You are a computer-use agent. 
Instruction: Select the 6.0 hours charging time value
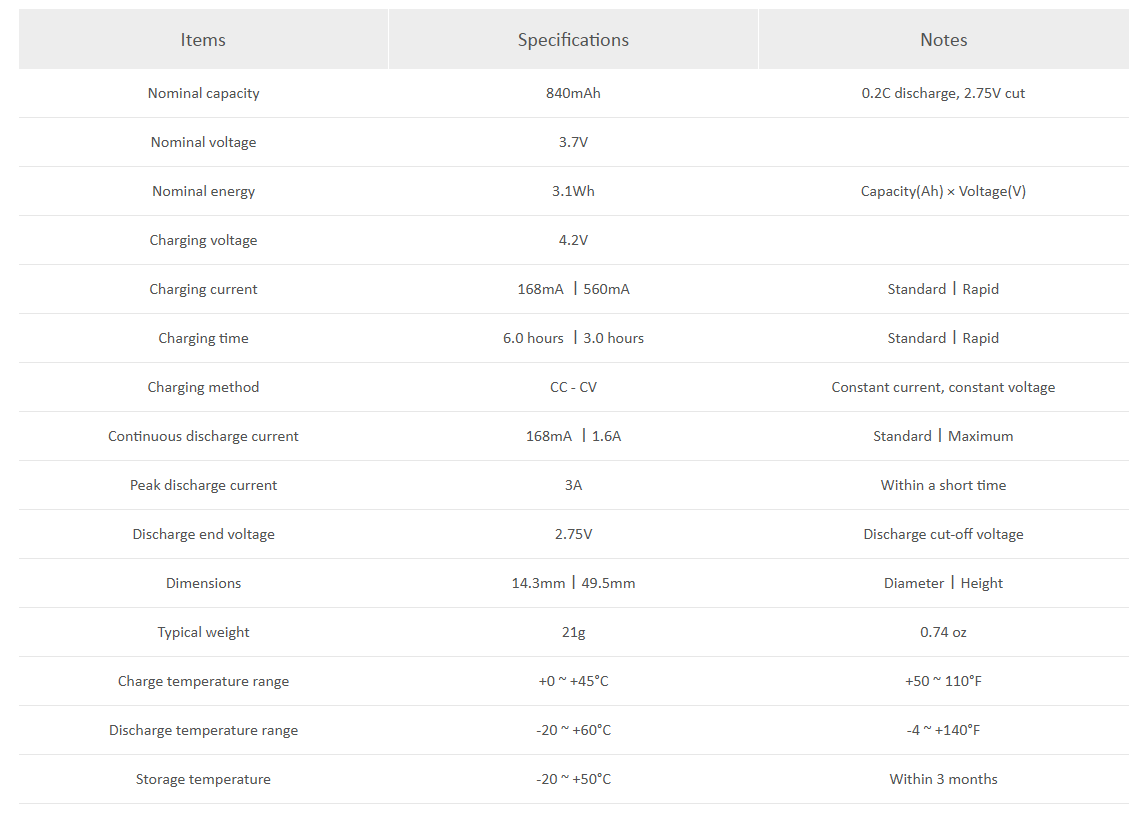point(533,338)
